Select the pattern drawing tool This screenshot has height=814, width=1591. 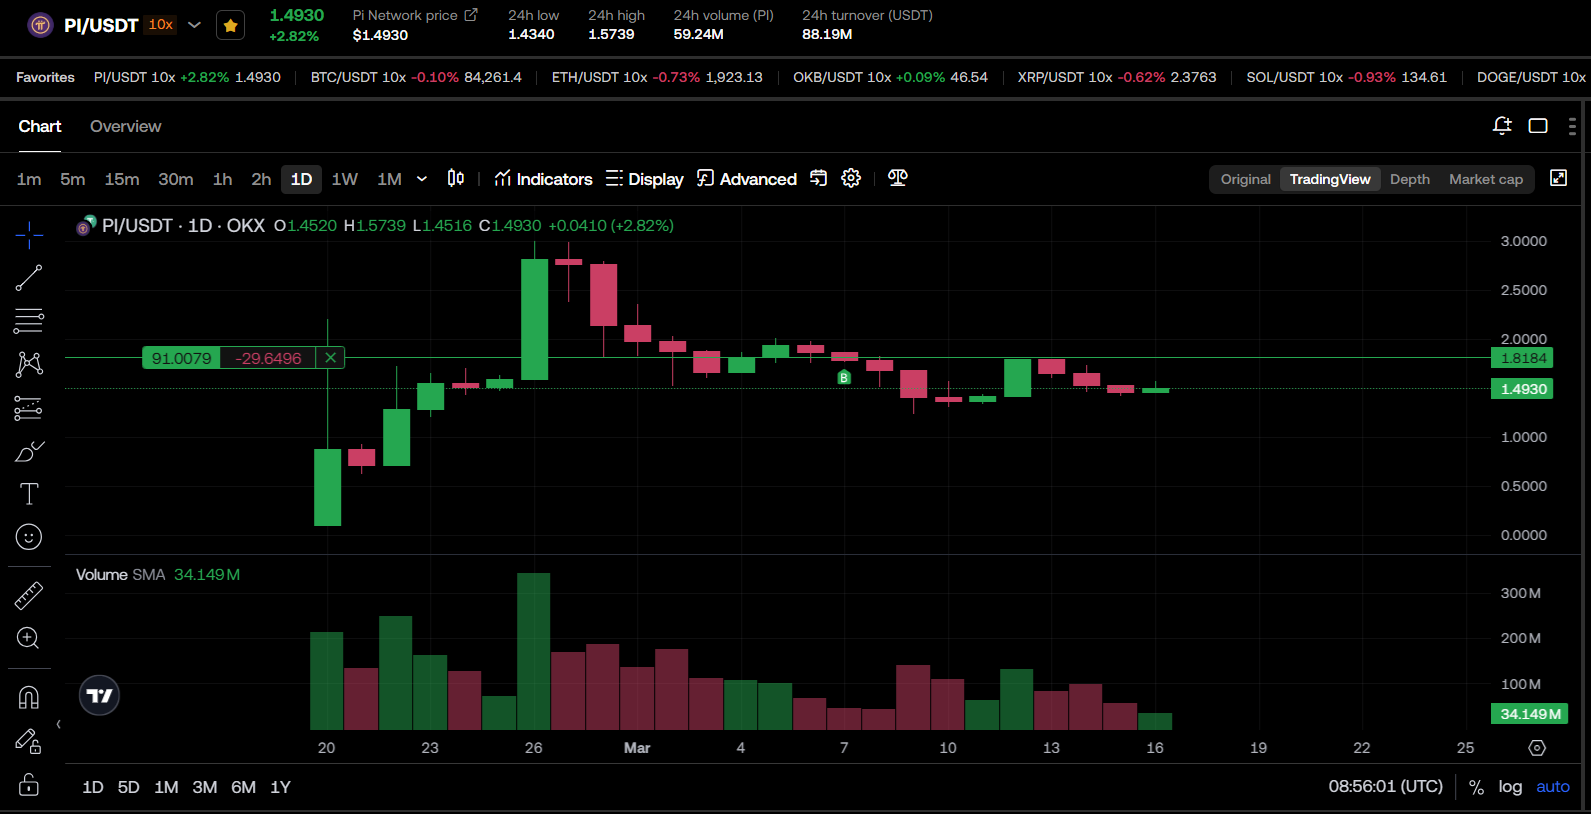(29, 364)
